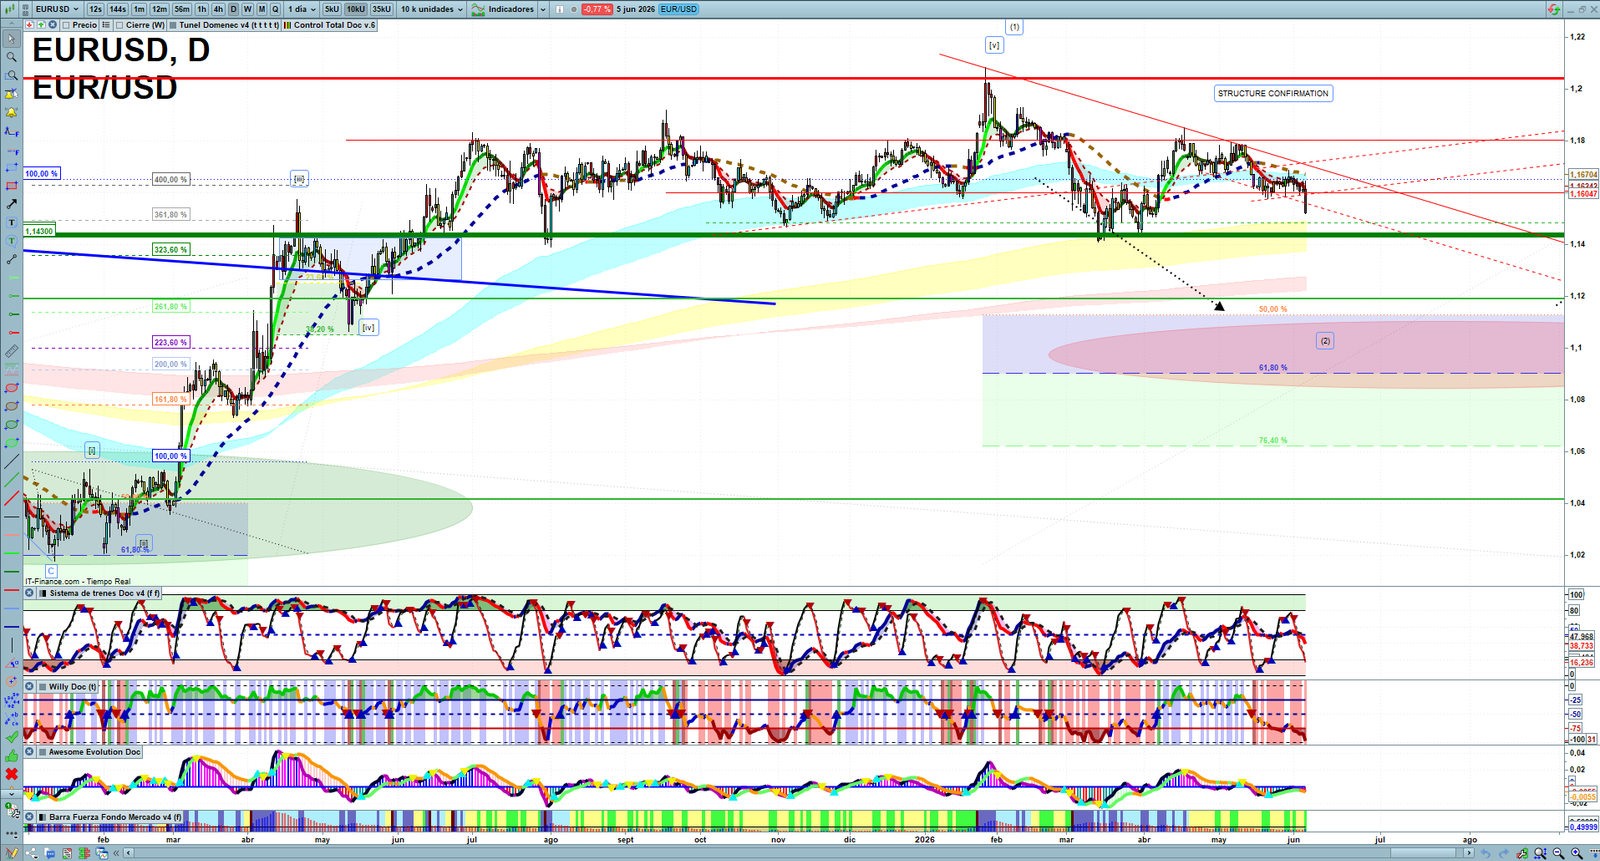Viewport: 1600px width, 861px height.
Task: Click the -0,77 % change badge
Action: [x=597, y=9]
